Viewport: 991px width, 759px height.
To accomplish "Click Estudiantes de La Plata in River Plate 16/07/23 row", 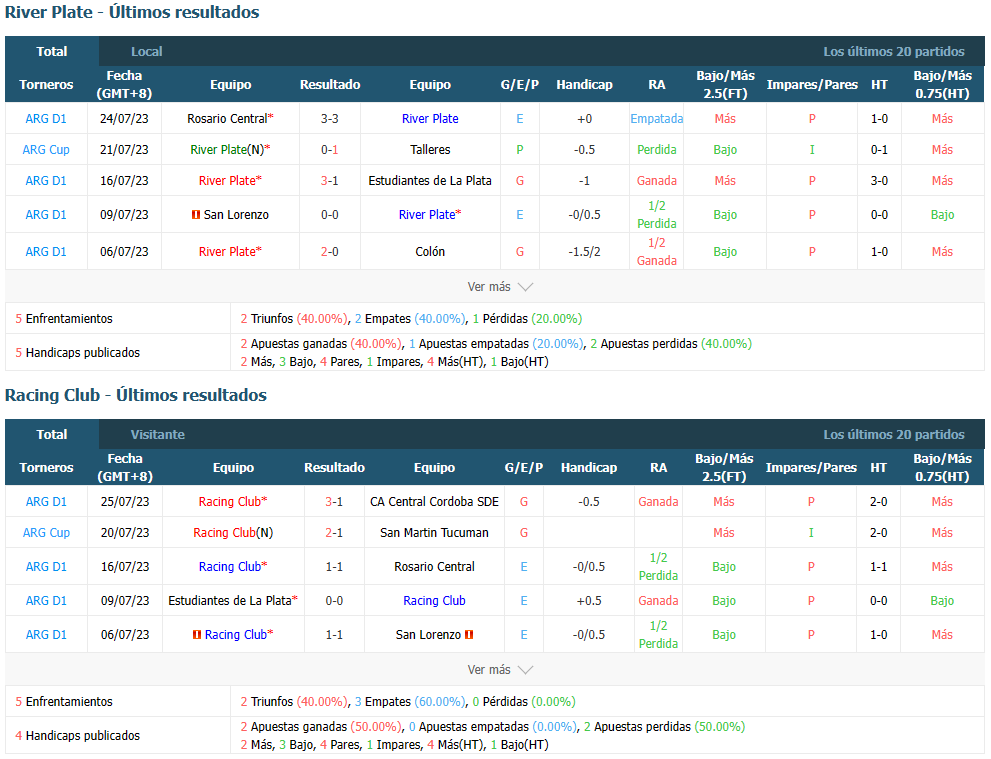I will click(430, 181).
